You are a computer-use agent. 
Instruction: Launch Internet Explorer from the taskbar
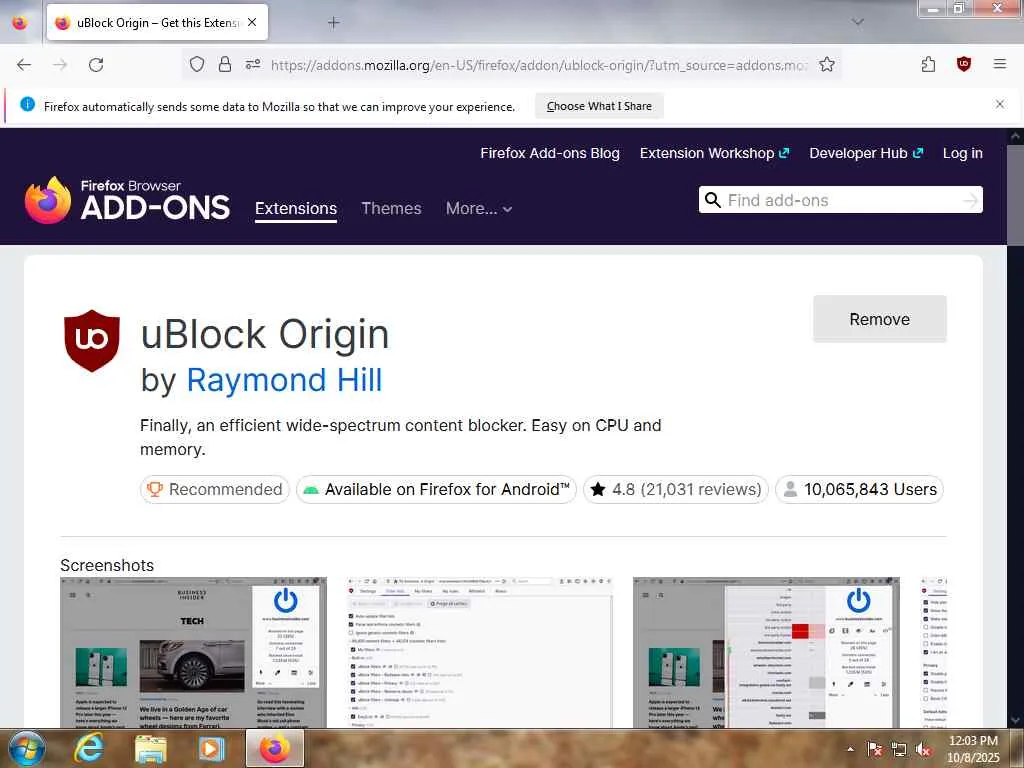tap(89, 749)
